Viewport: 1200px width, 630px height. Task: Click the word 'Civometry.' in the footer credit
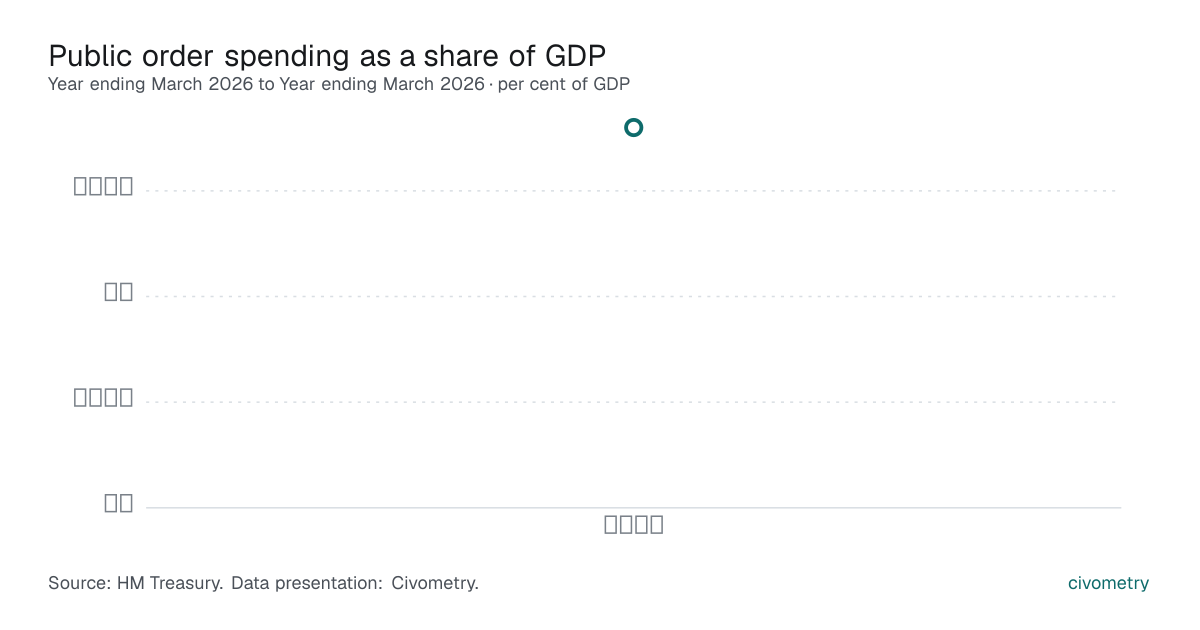coord(435,583)
